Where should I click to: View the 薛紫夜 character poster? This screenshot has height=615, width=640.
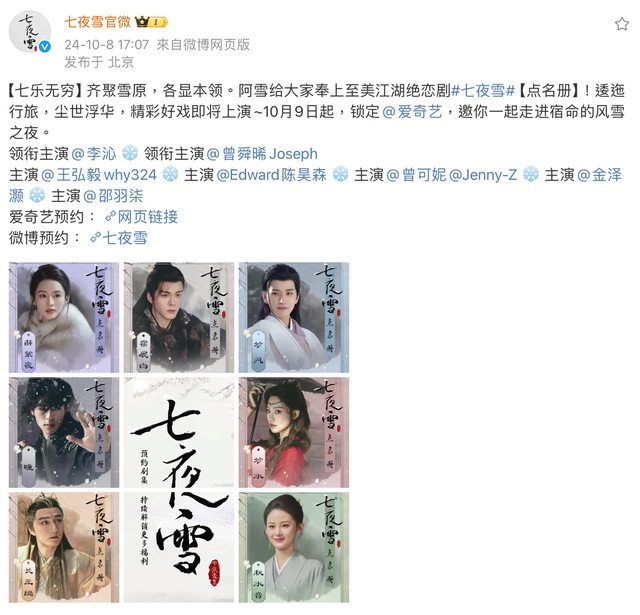click(x=64, y=317)
